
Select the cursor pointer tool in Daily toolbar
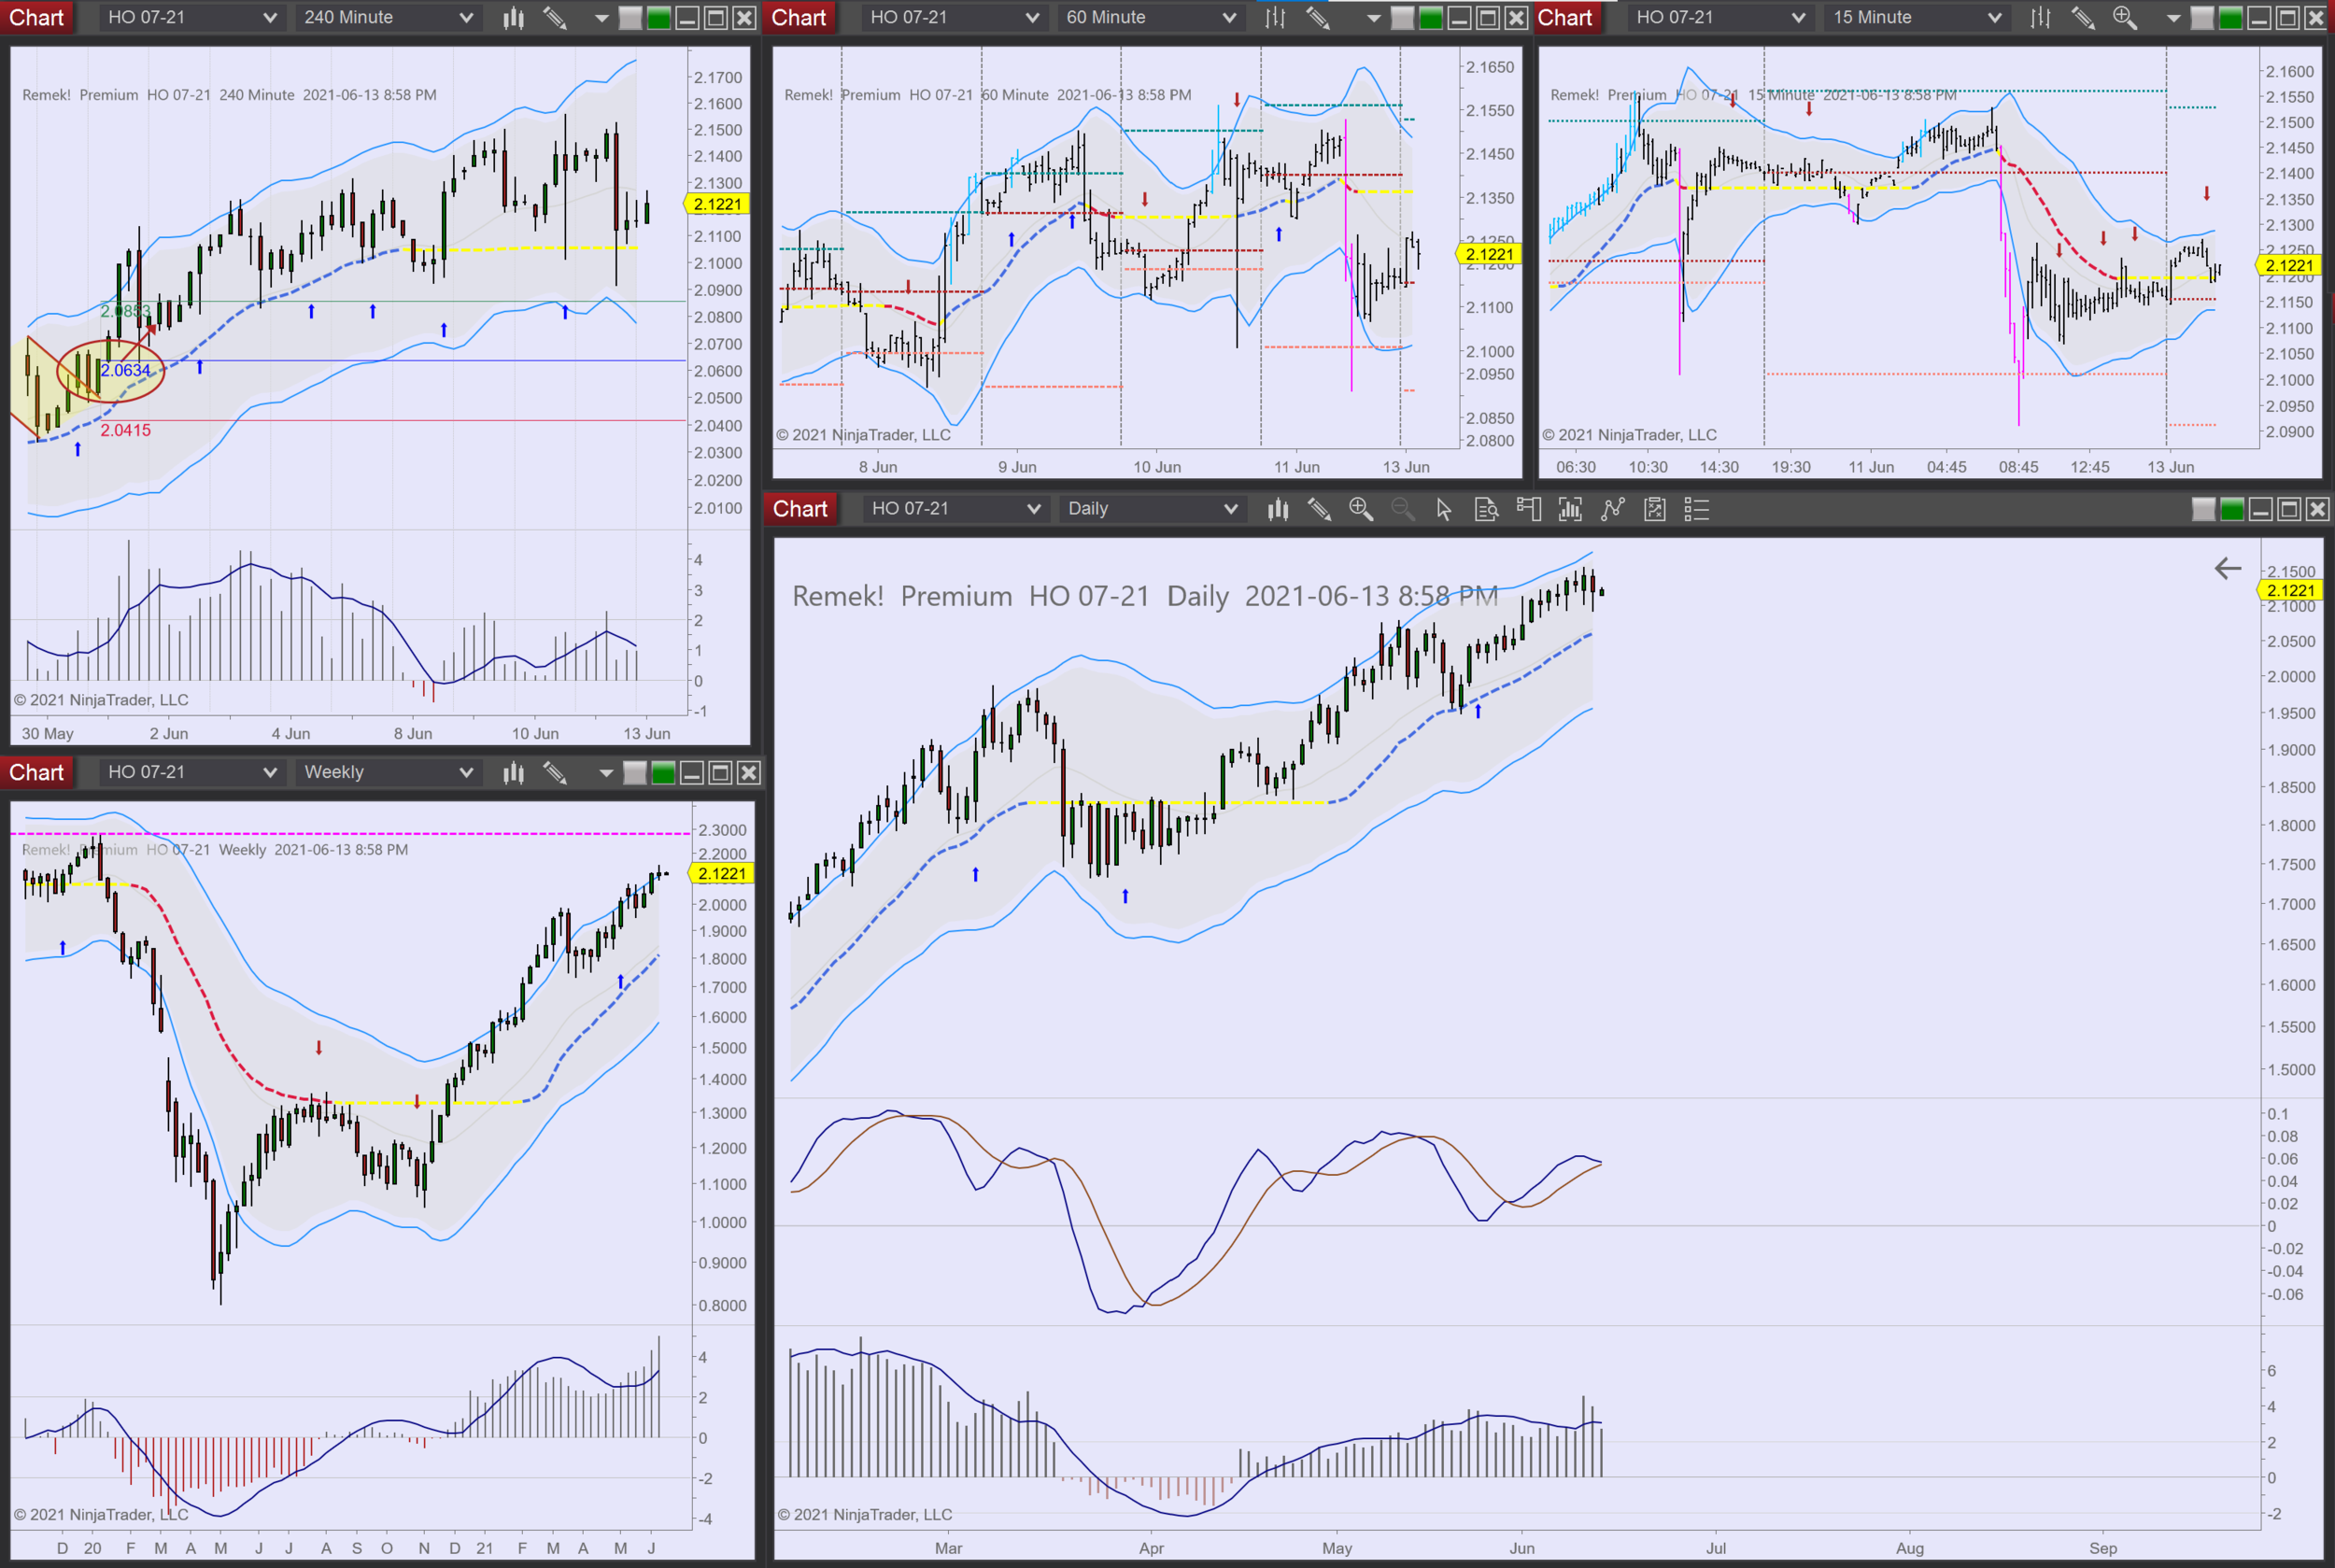(x=1443, y=509)
